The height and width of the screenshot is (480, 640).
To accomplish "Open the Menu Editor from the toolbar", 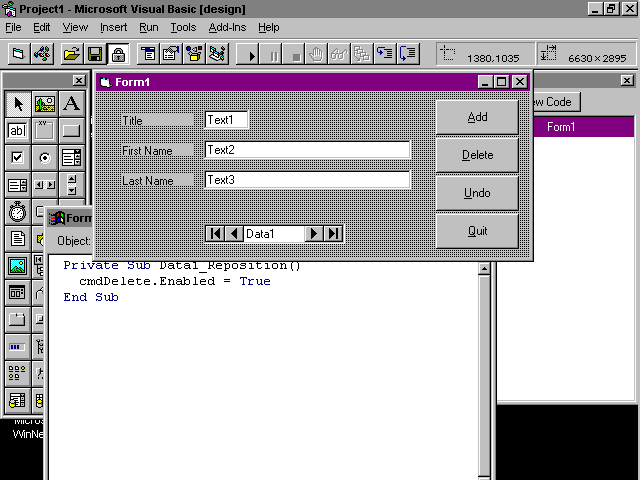I will [147, 54].
